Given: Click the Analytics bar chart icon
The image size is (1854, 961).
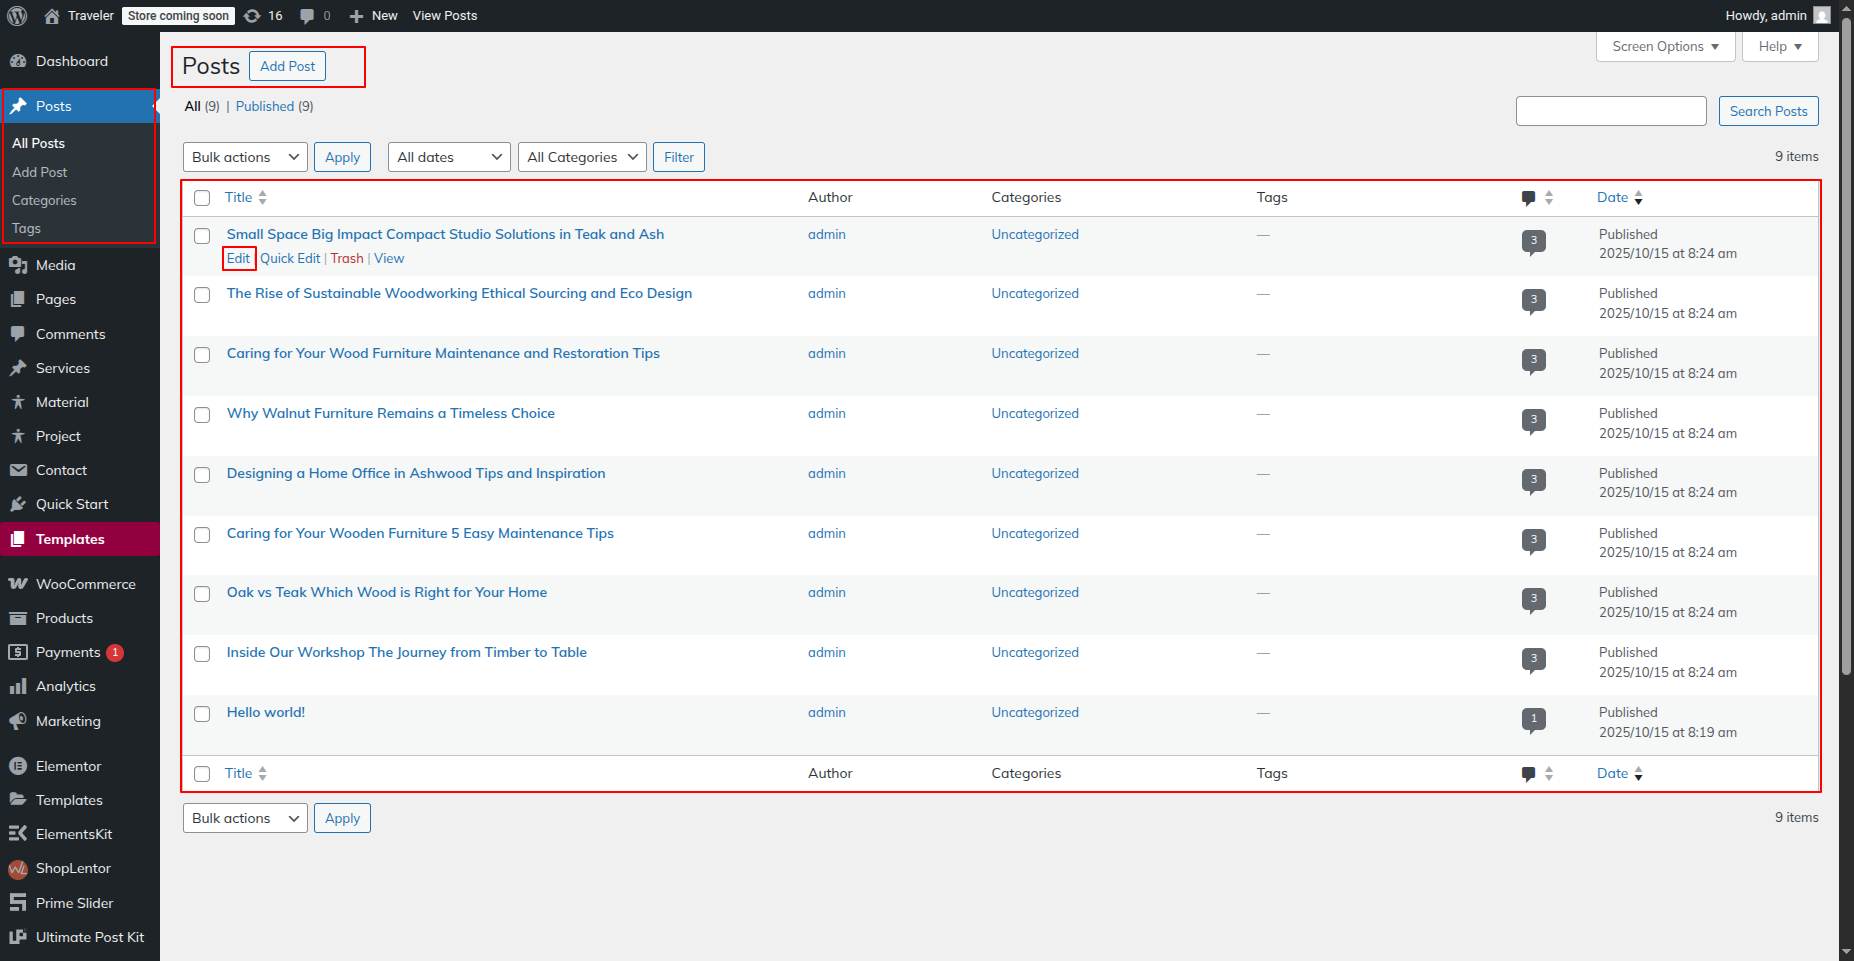Looking at the screenshot, I should (x=18, y=686).
